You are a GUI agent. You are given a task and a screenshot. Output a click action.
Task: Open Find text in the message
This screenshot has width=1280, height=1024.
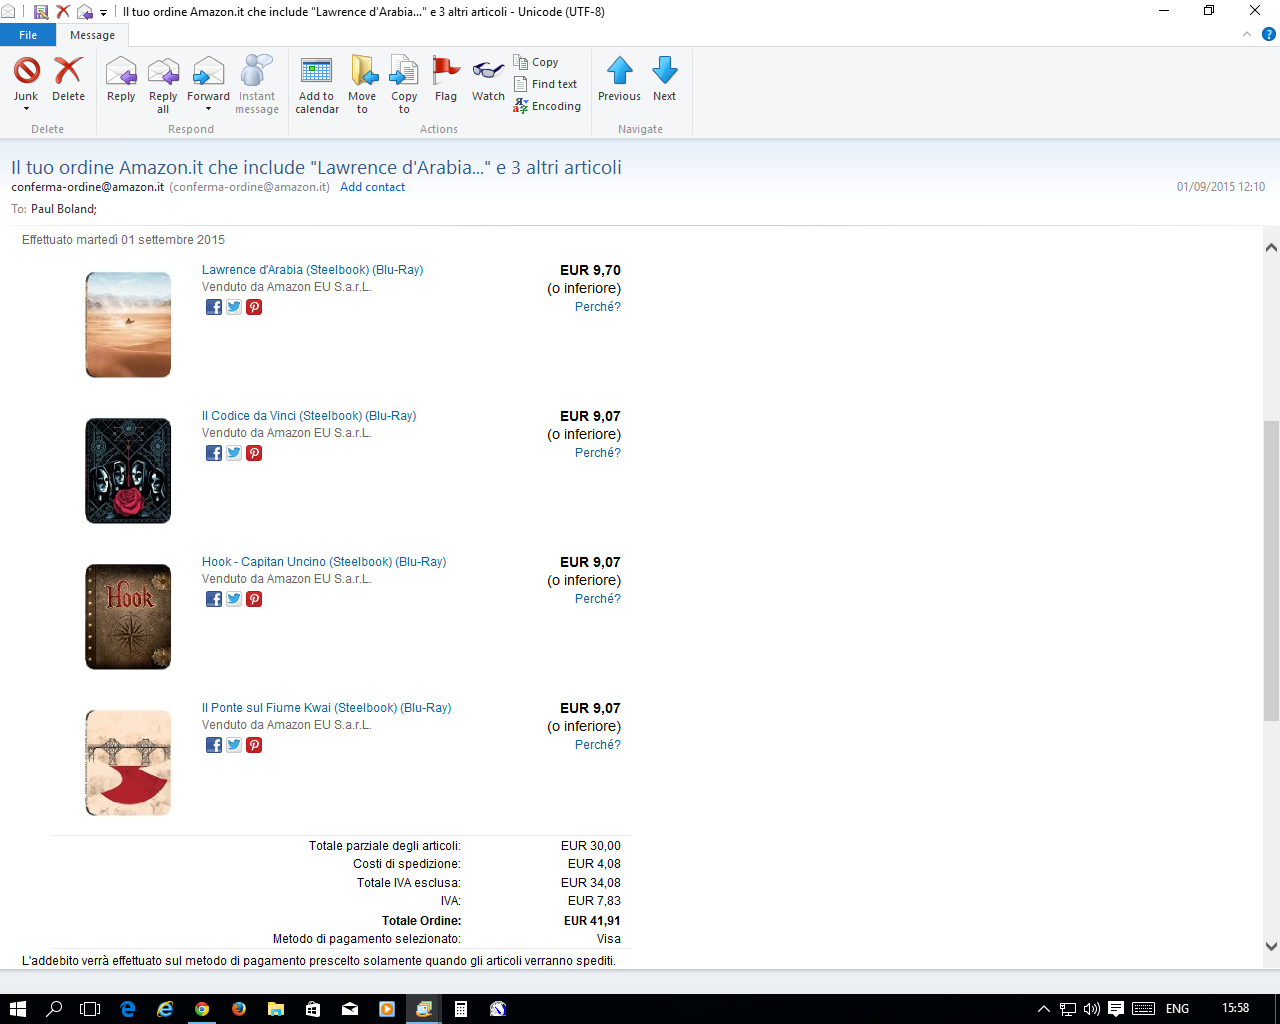coord(546,84)
